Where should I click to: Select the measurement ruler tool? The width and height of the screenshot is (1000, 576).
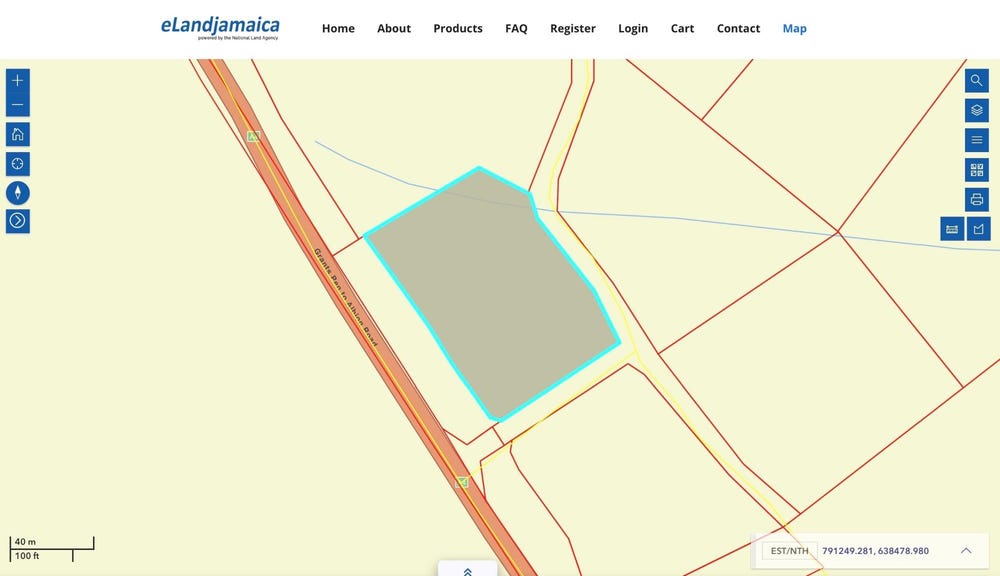(x=952, y=229)
